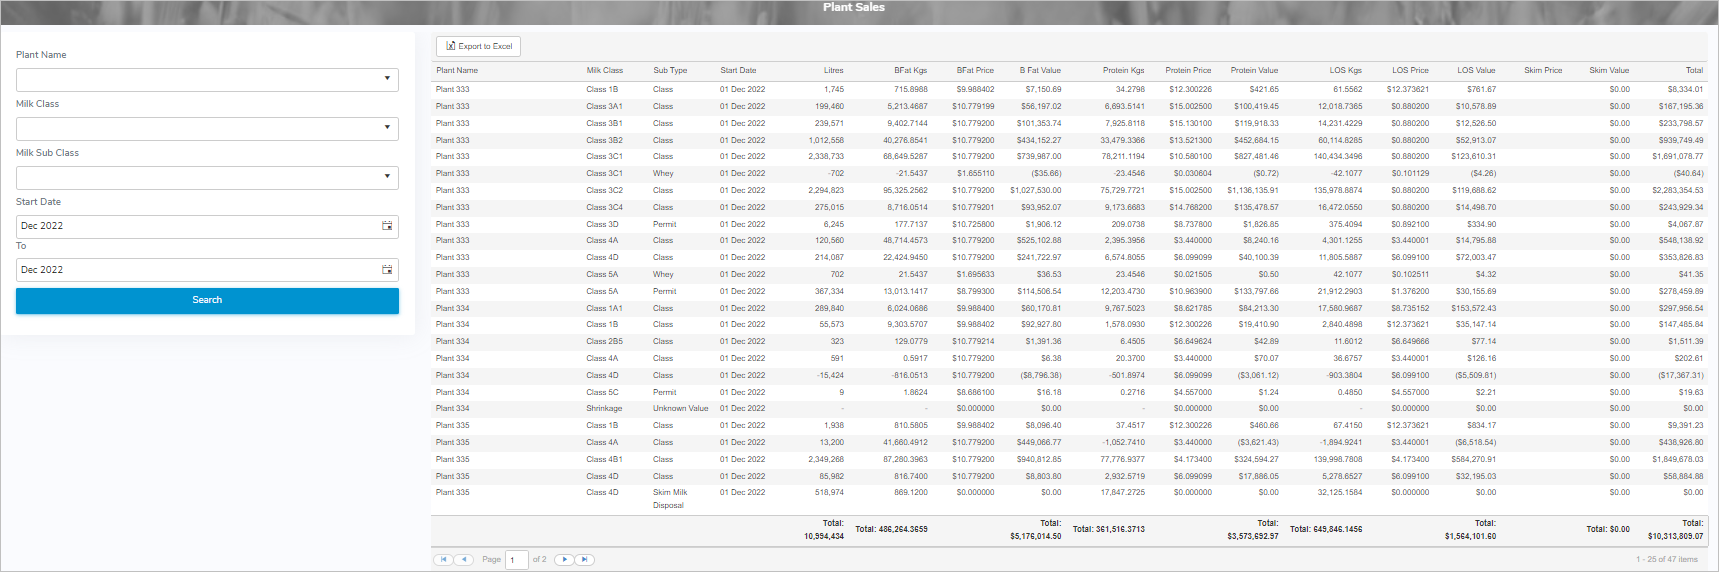
Task: Expand the Milk Sub Class dropdown
Action: (387, 177)
